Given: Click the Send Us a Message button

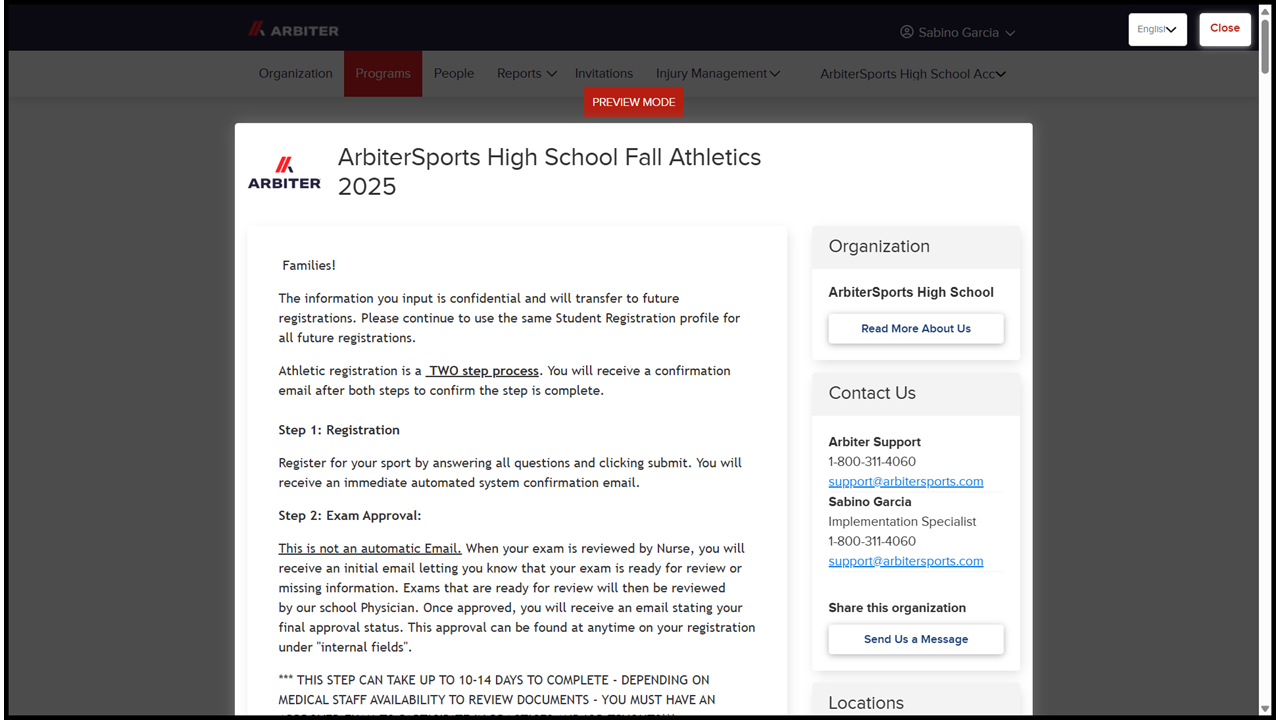Looking at the screenshot, I should pyautogui.click(x=916, y=639).
